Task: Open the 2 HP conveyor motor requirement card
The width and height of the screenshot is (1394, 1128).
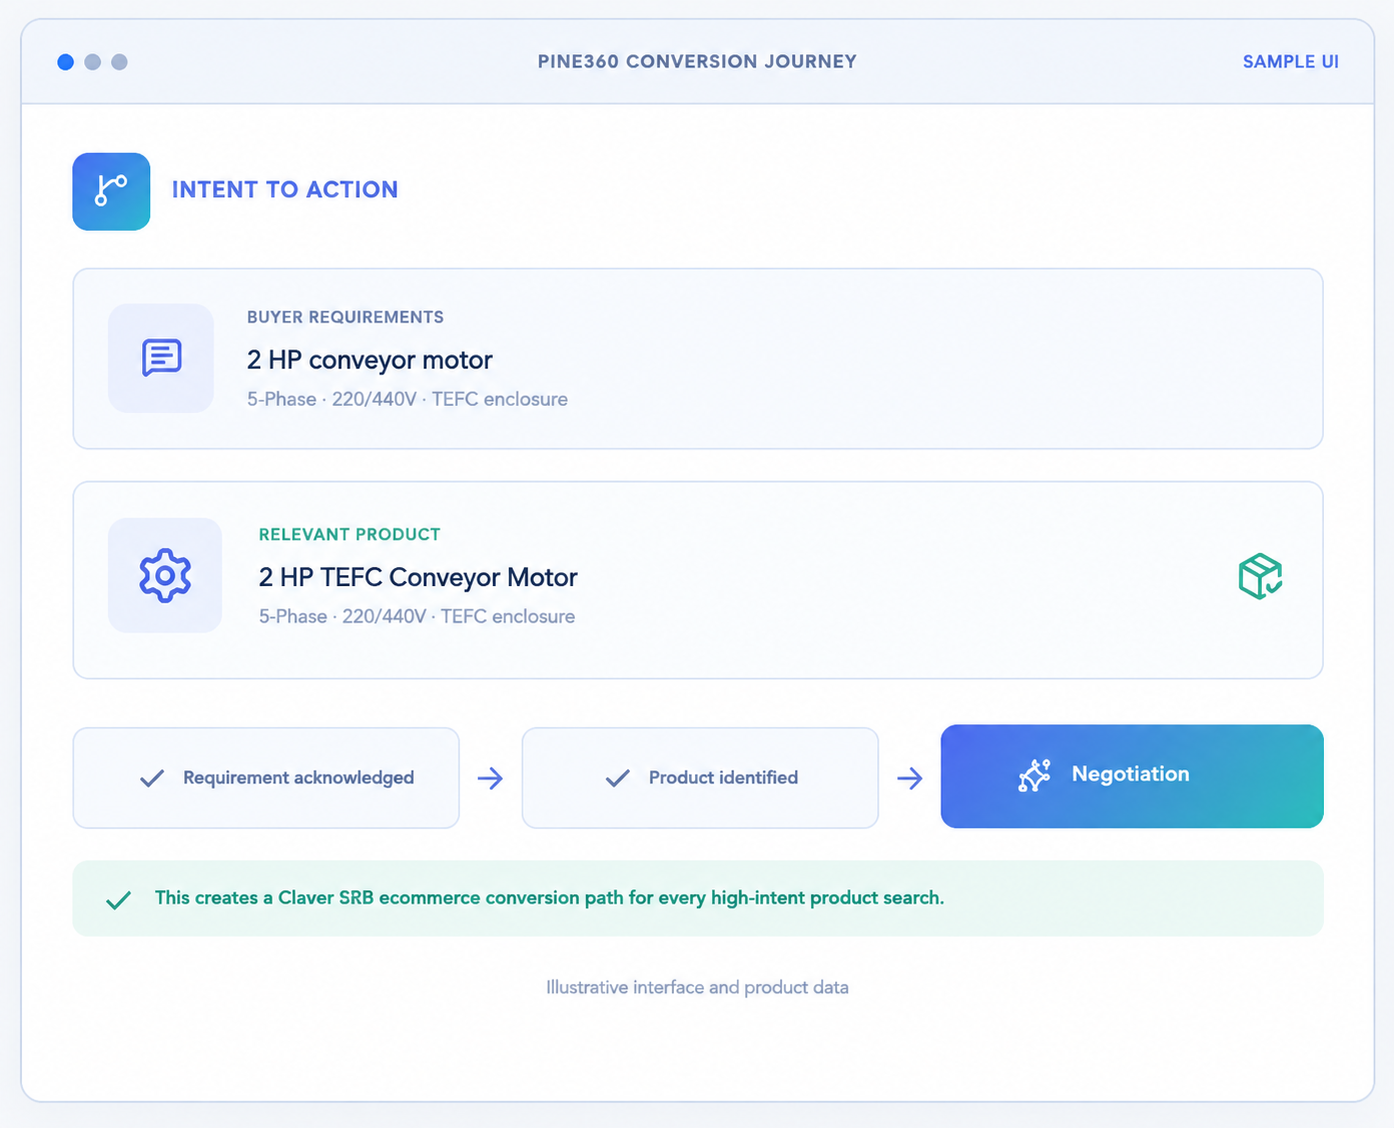Action: (x=698, y=359)
